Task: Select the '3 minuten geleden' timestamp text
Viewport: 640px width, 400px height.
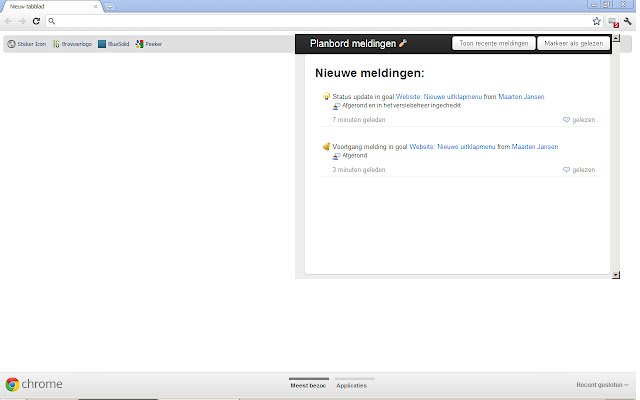Action: 359,169
